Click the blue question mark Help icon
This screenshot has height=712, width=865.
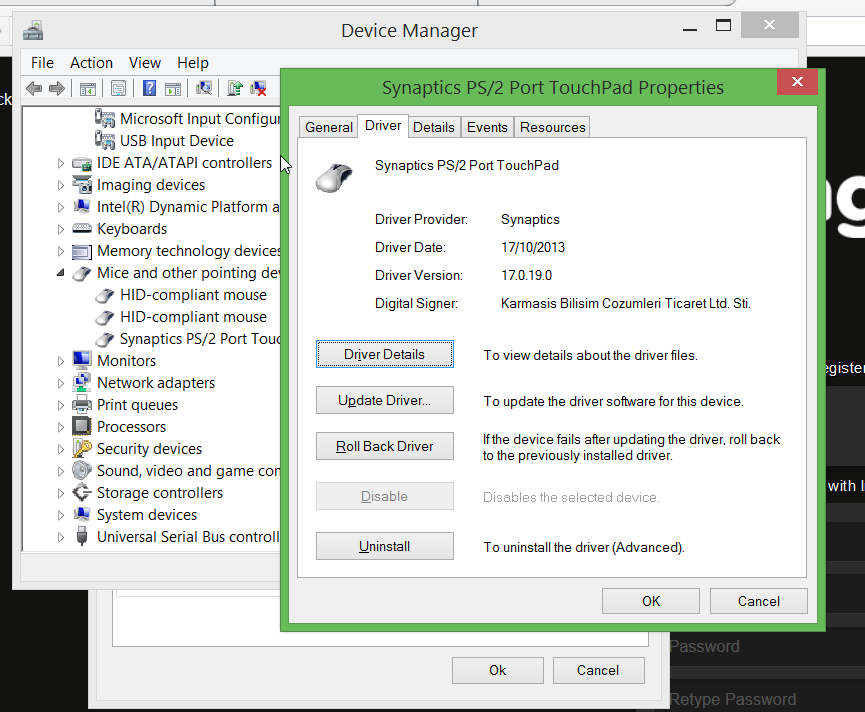[149, 88]
